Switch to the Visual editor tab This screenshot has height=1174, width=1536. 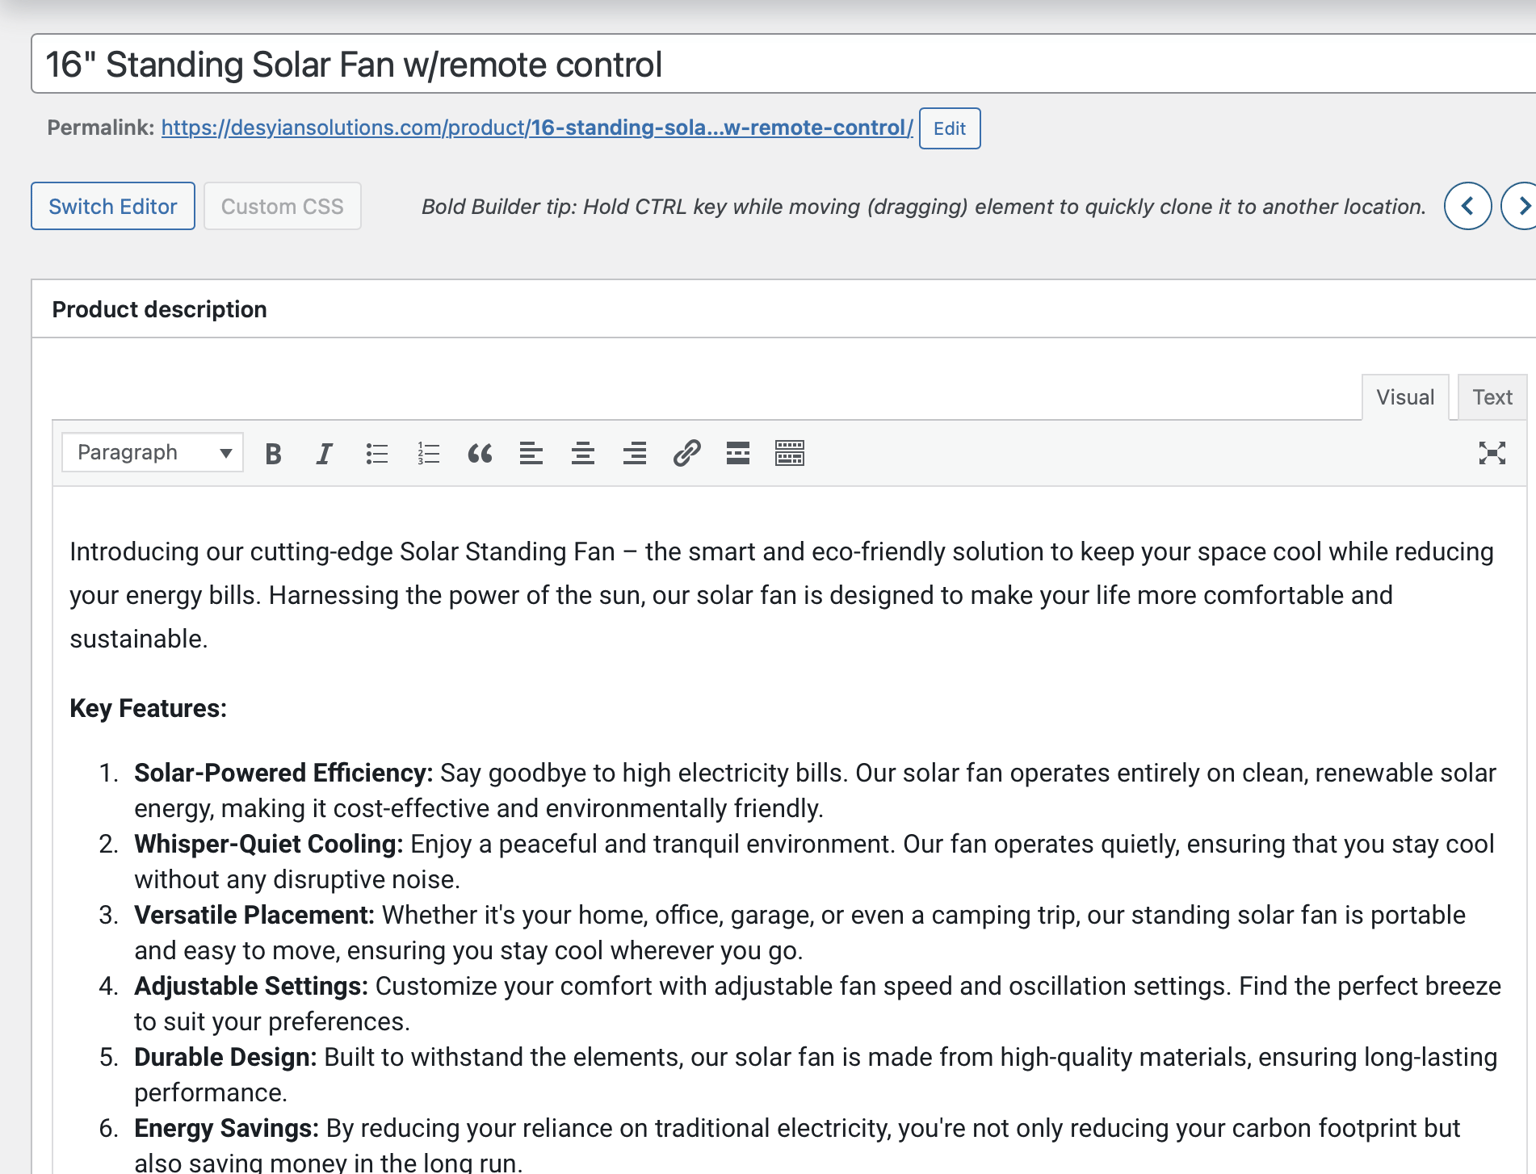1405,397
